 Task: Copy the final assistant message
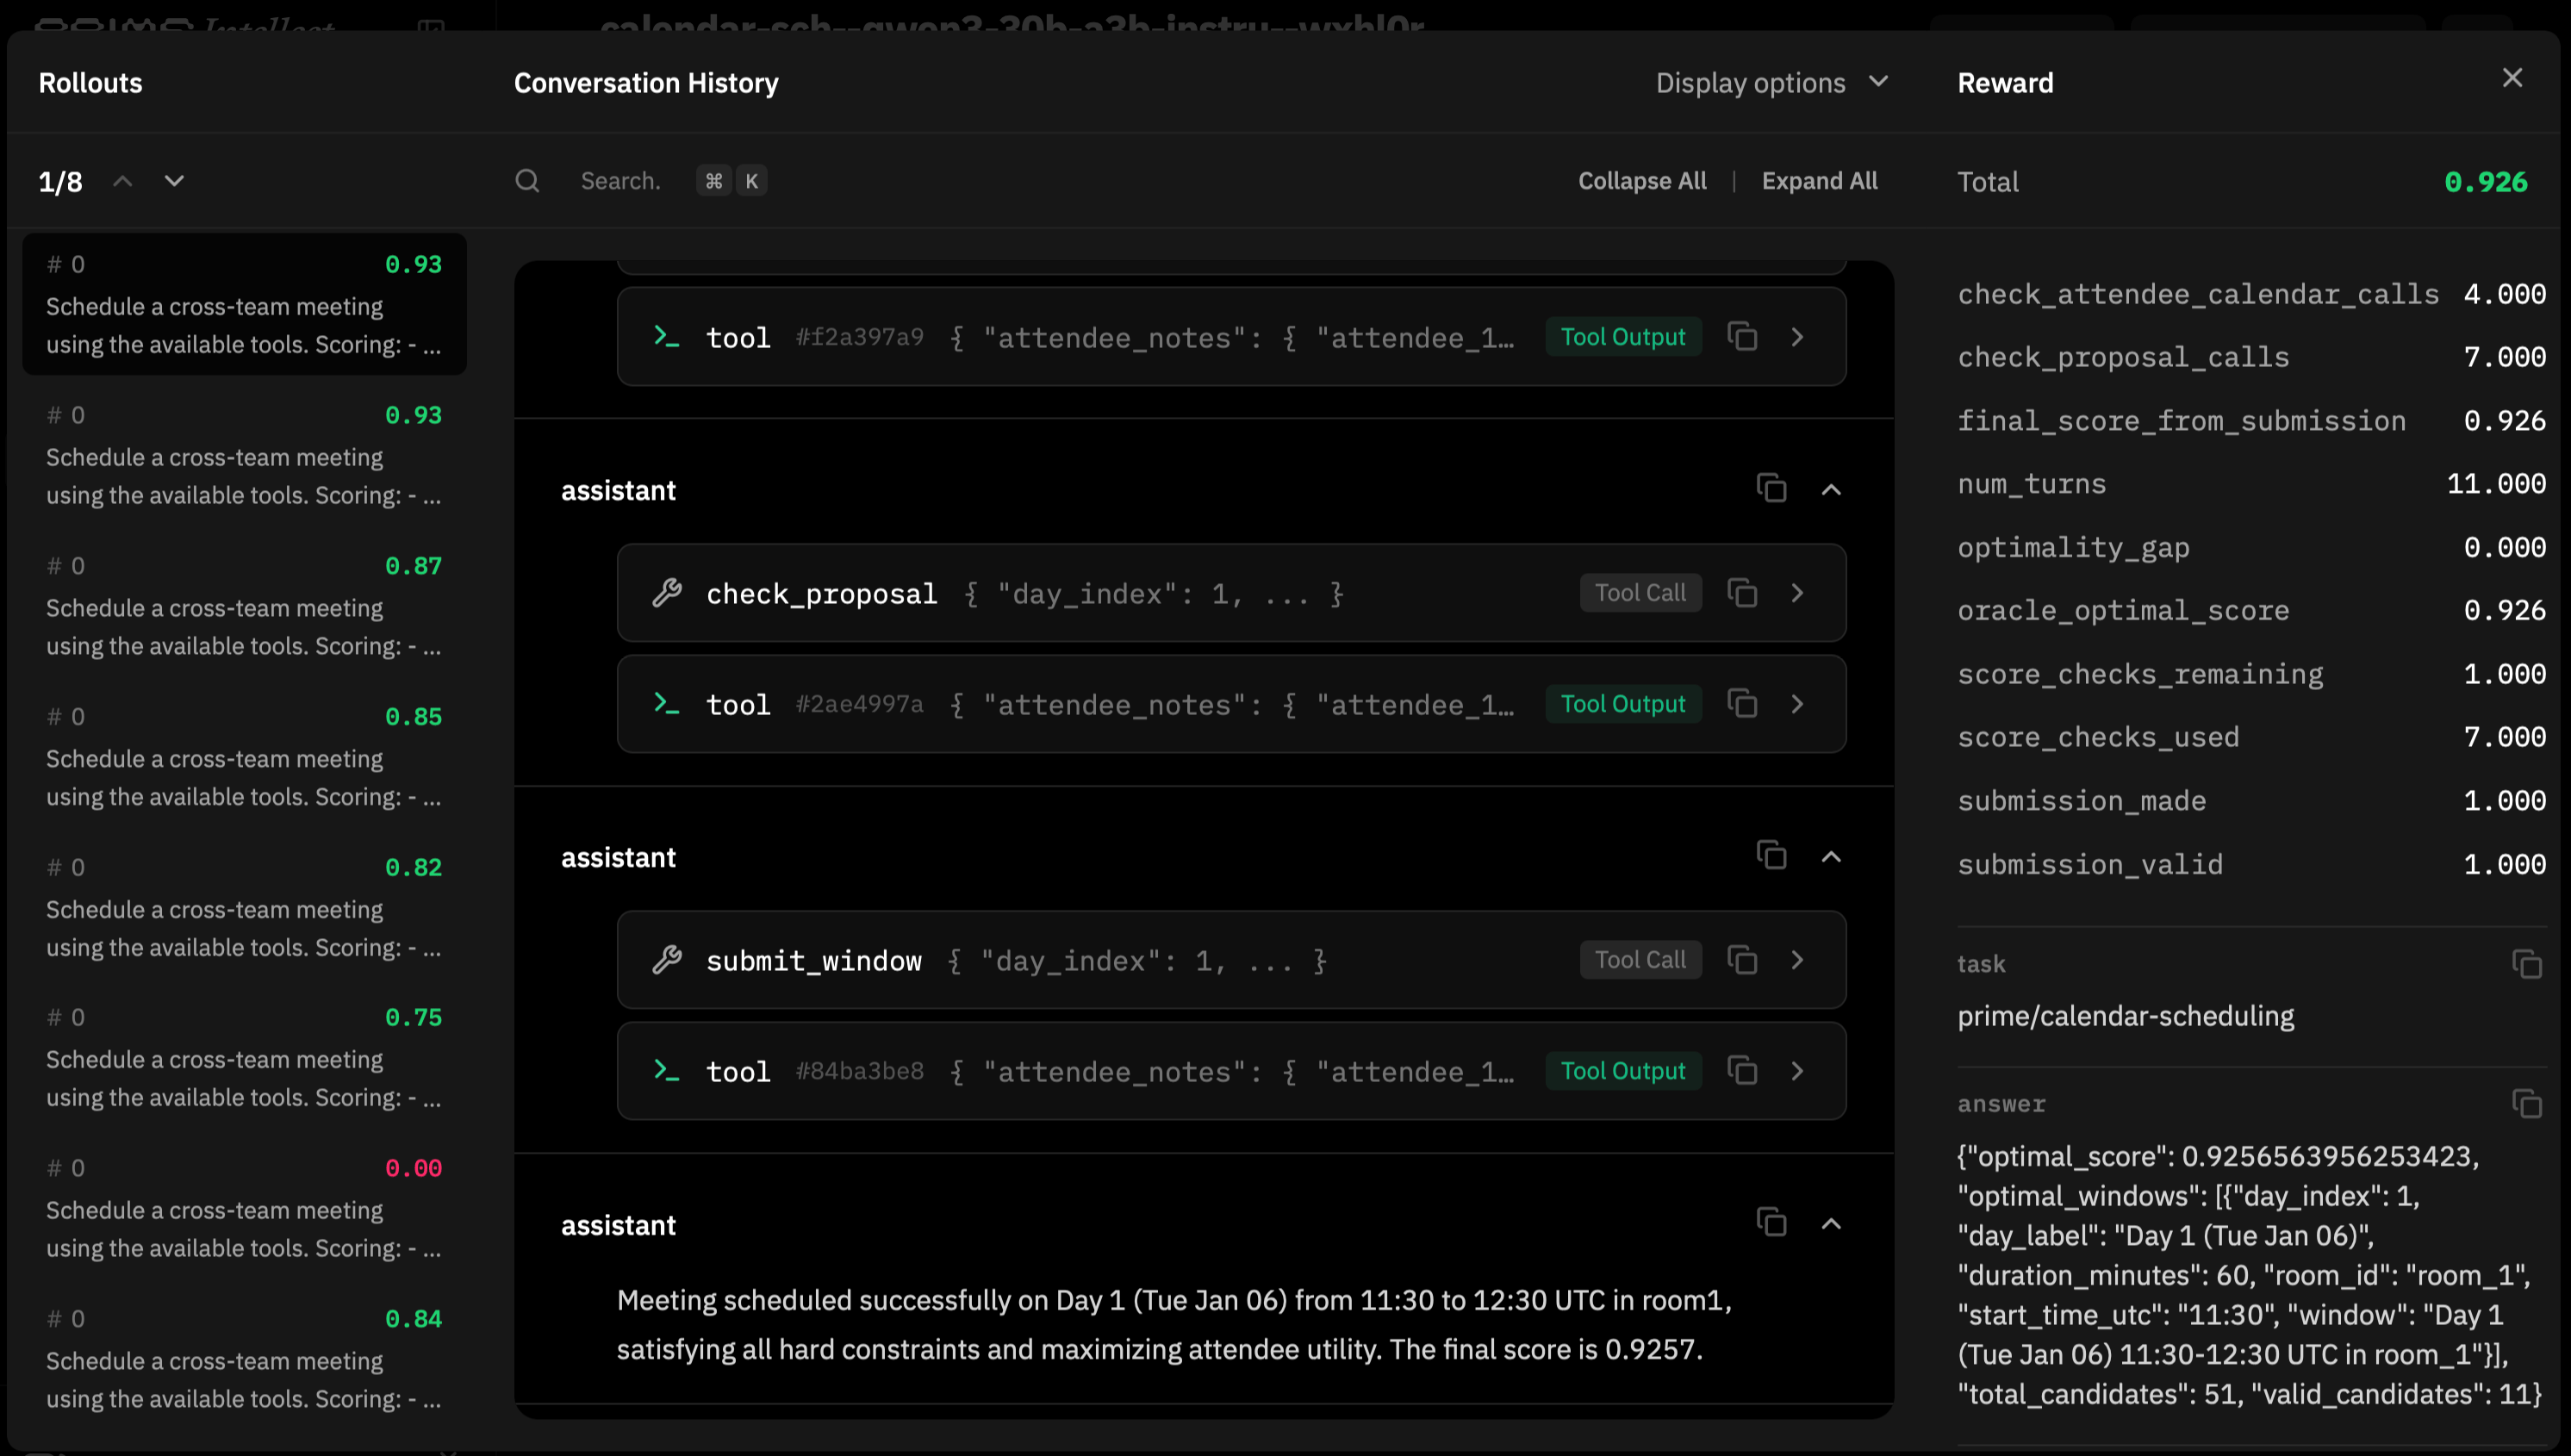pyautogui.click(x=1771, y=1222)
